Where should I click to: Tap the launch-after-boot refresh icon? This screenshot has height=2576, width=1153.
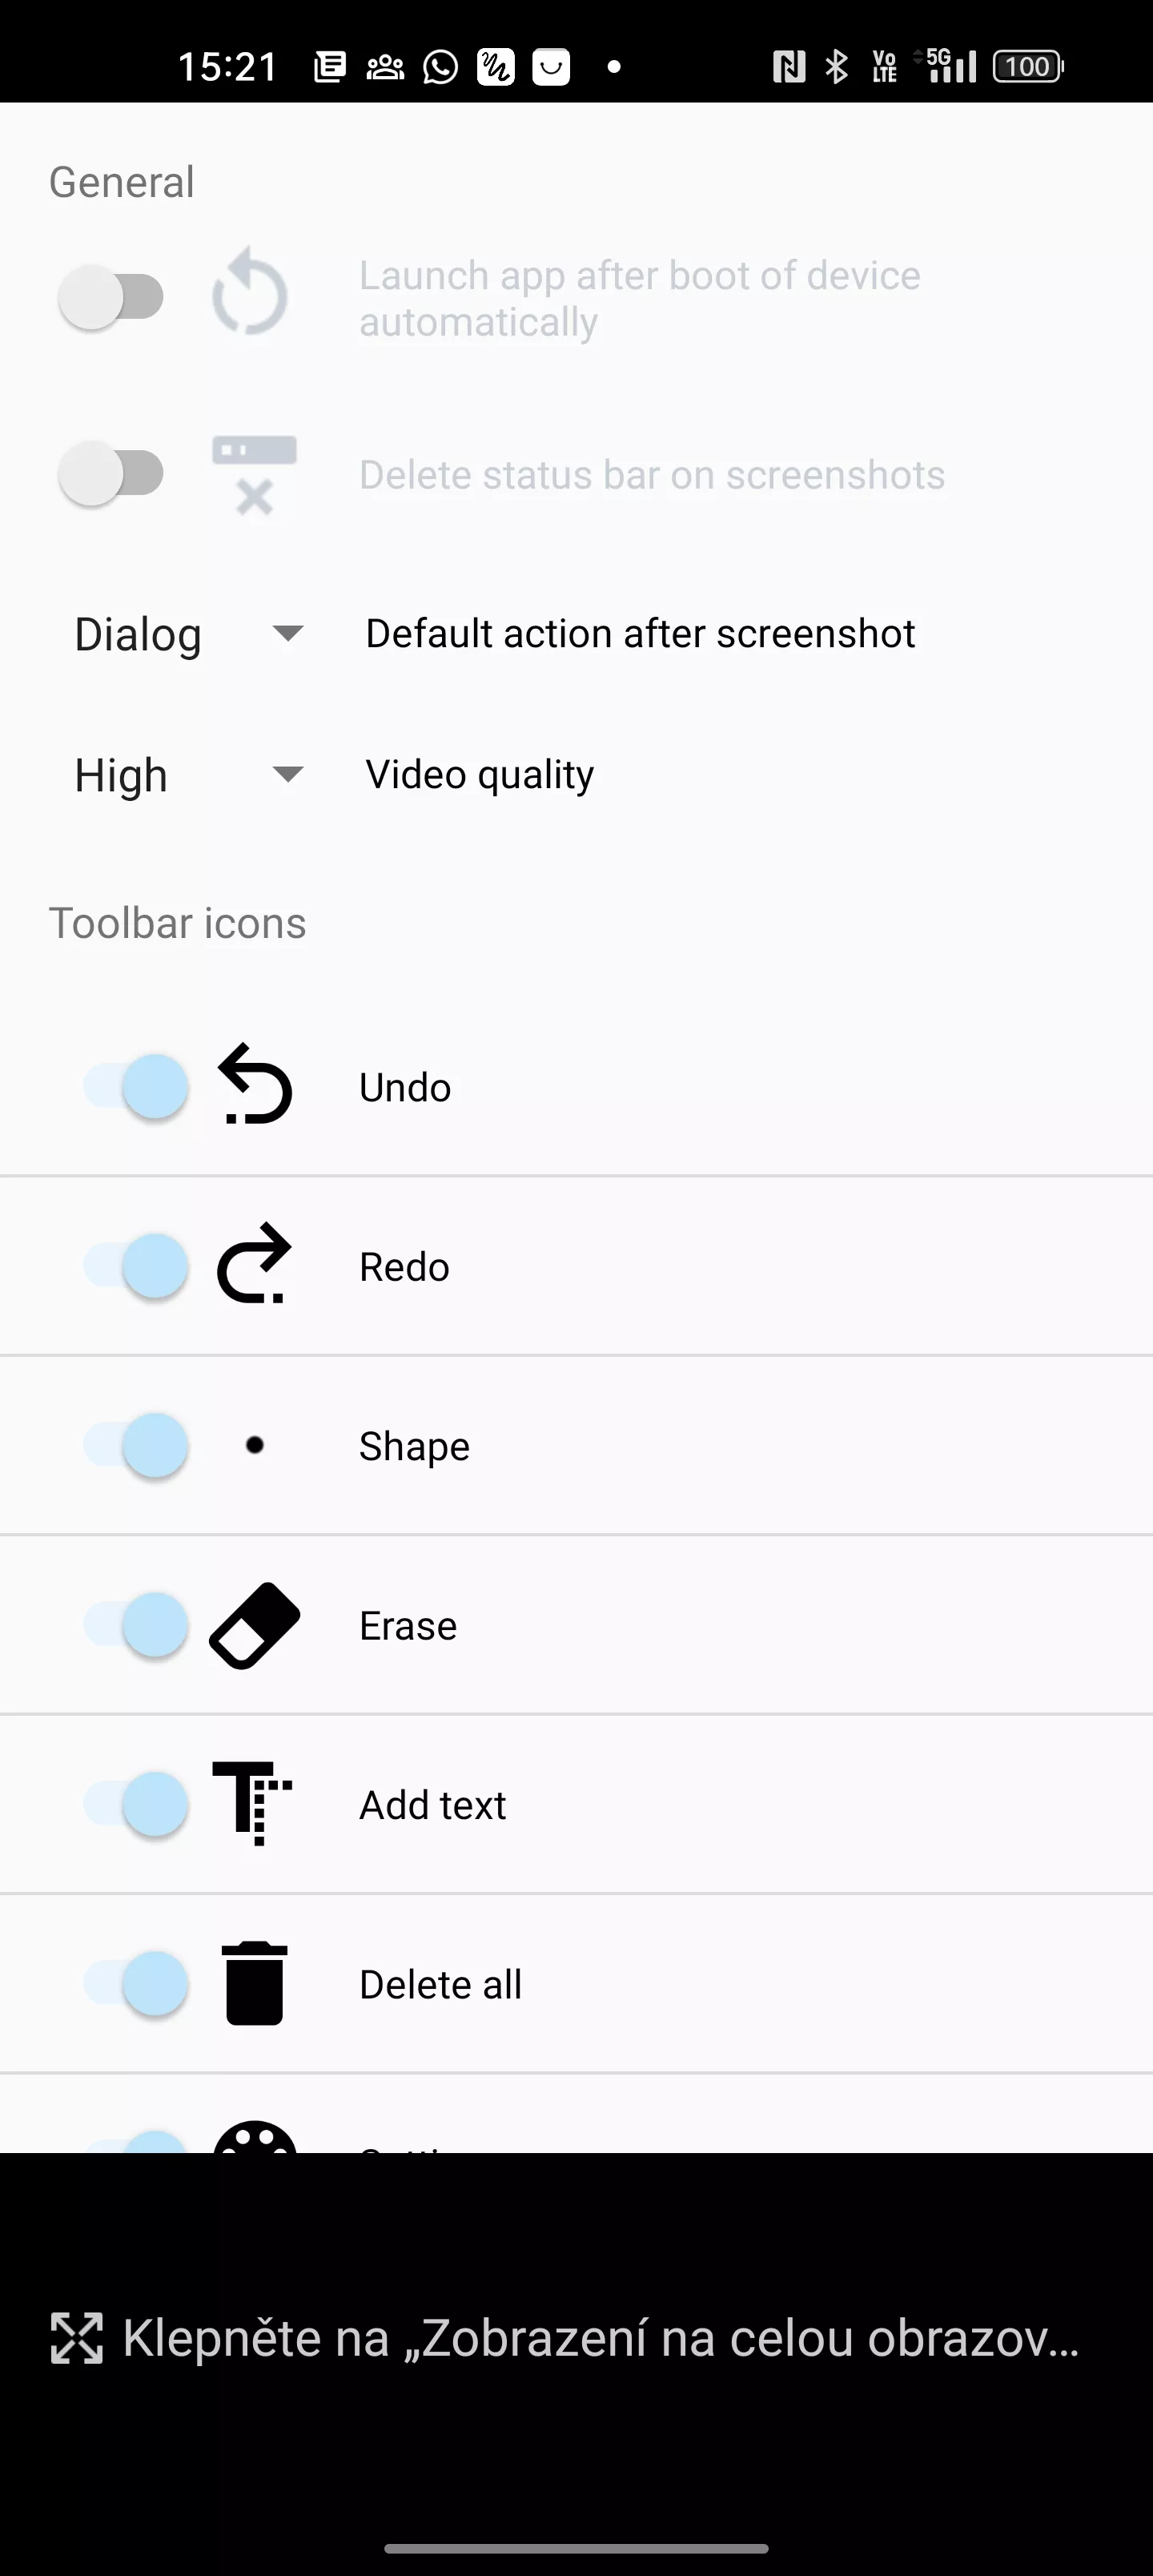pos(250,296)
